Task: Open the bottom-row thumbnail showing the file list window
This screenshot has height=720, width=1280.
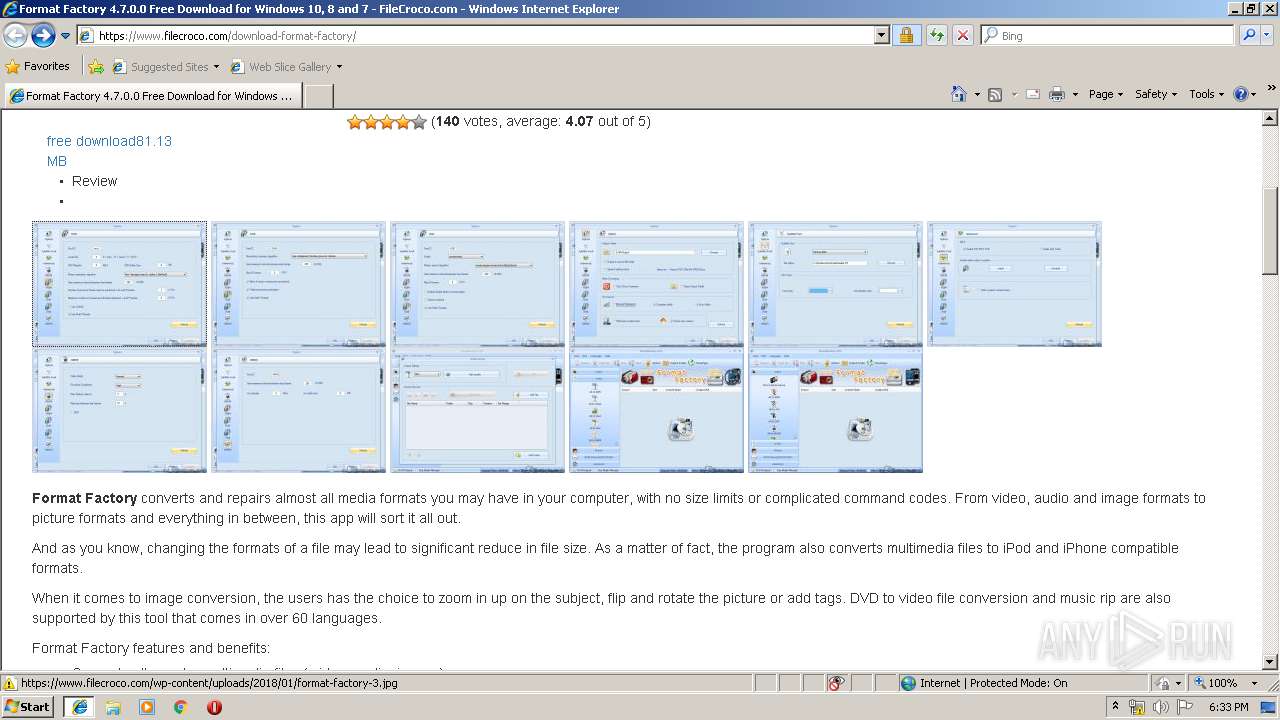Action: [478, 410]
